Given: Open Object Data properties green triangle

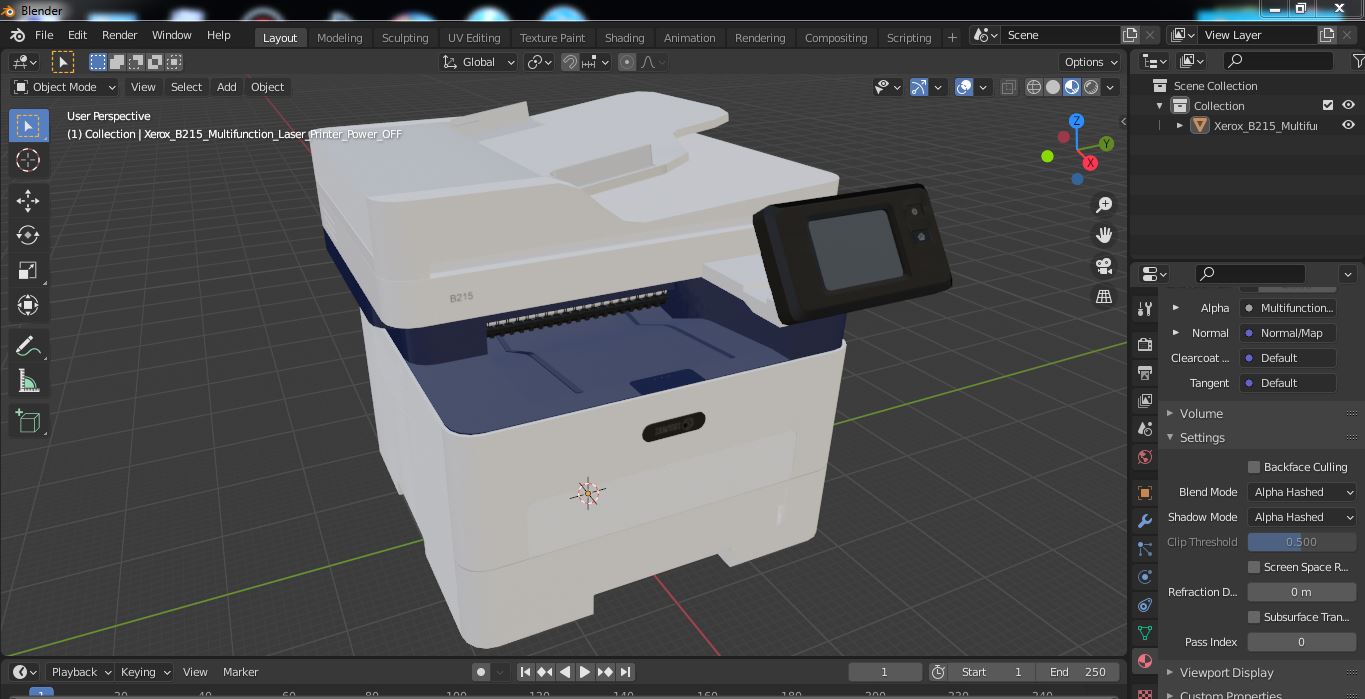Looking at the screenshot, I should [x=1145, y=633].
